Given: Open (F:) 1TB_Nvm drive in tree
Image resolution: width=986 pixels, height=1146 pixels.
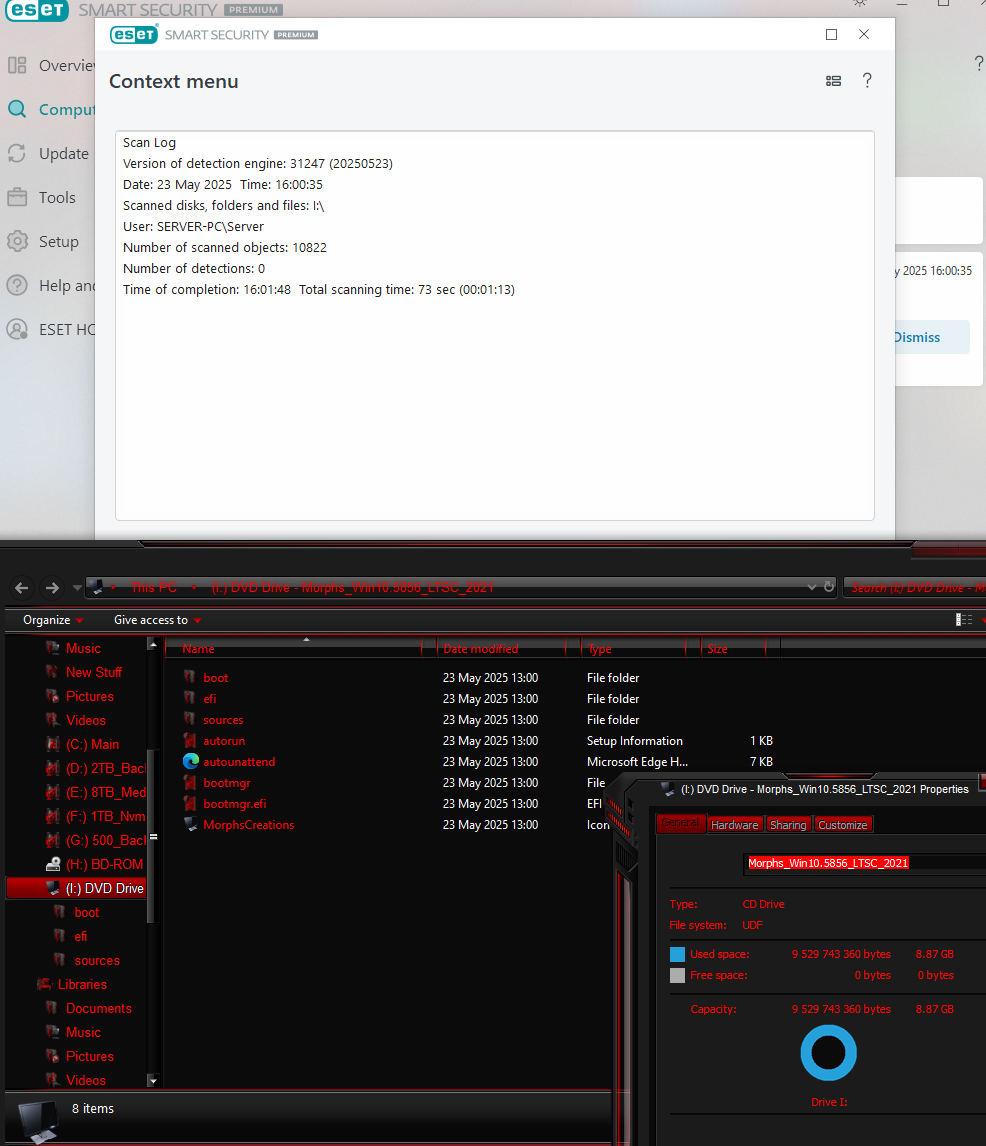Looking at the screenshot, I should click(x=105, y=816).
